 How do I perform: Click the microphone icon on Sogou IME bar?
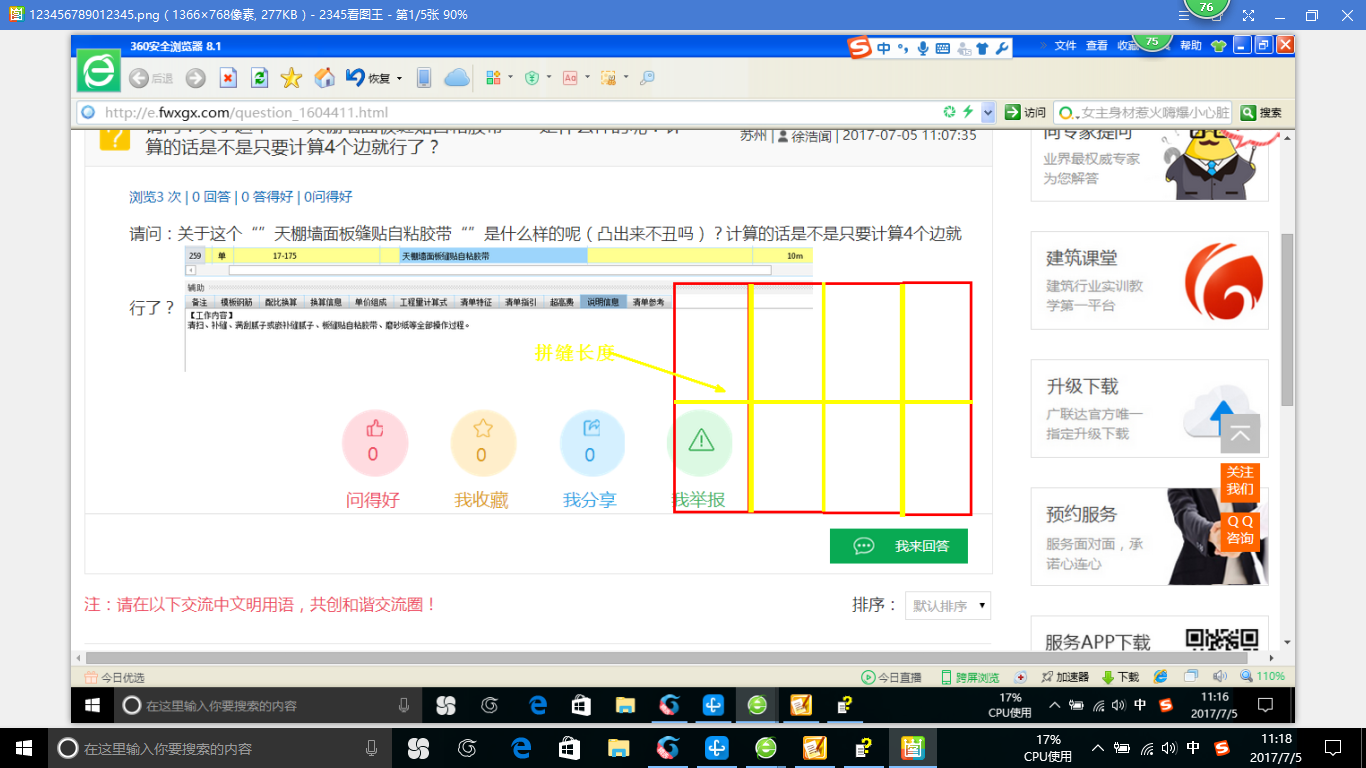pyautogui.click(x=923, y=47)
